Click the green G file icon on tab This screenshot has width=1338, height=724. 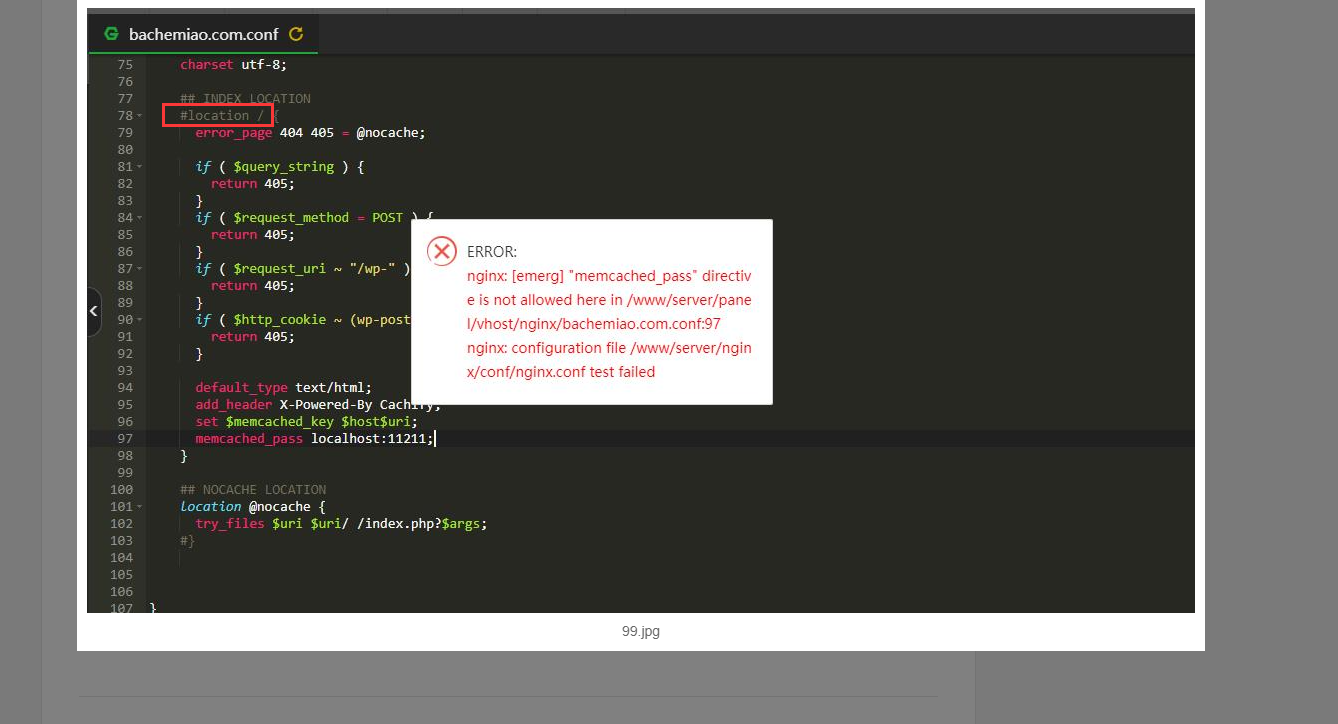[x=111, y=34]
